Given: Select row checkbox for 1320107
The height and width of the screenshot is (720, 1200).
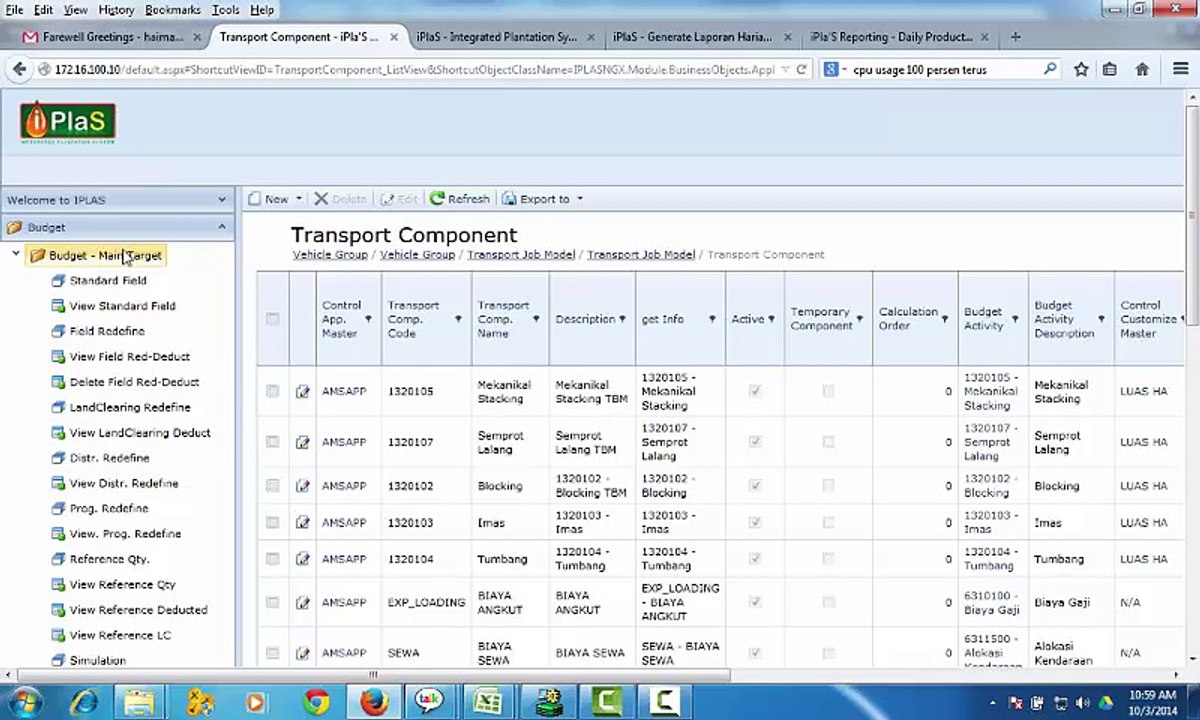Looking at the screenshot, I should tap(273, 441).
